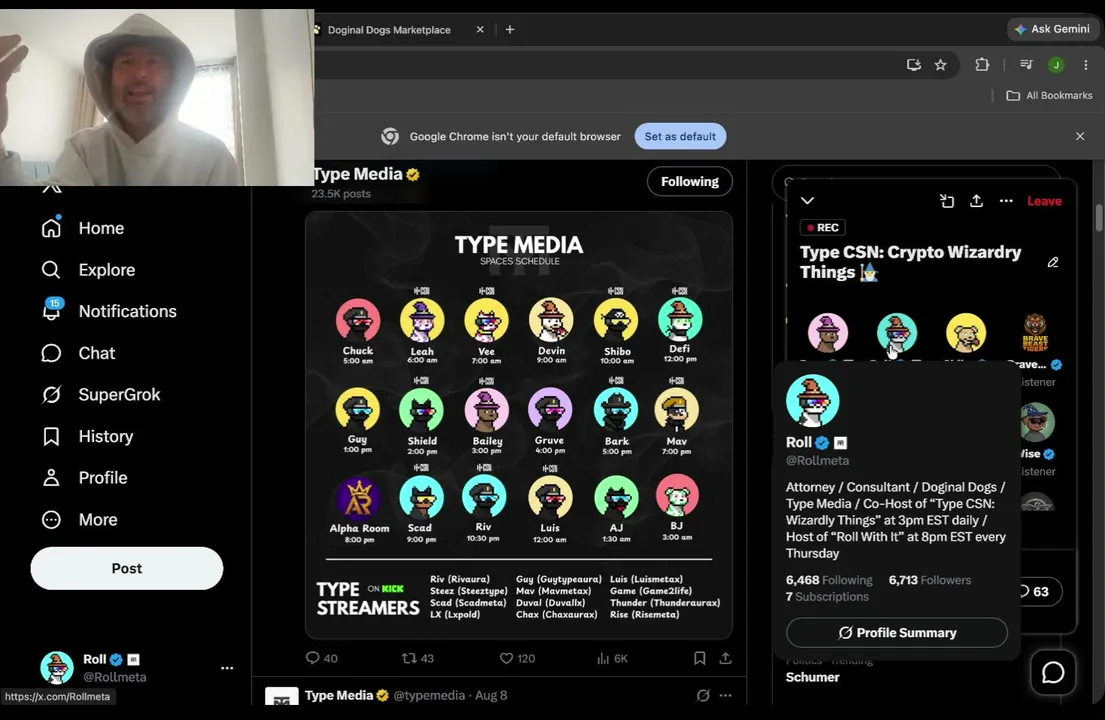Open 7 Subscriptions link
1105x720 pixels.
tap(827, 597)
